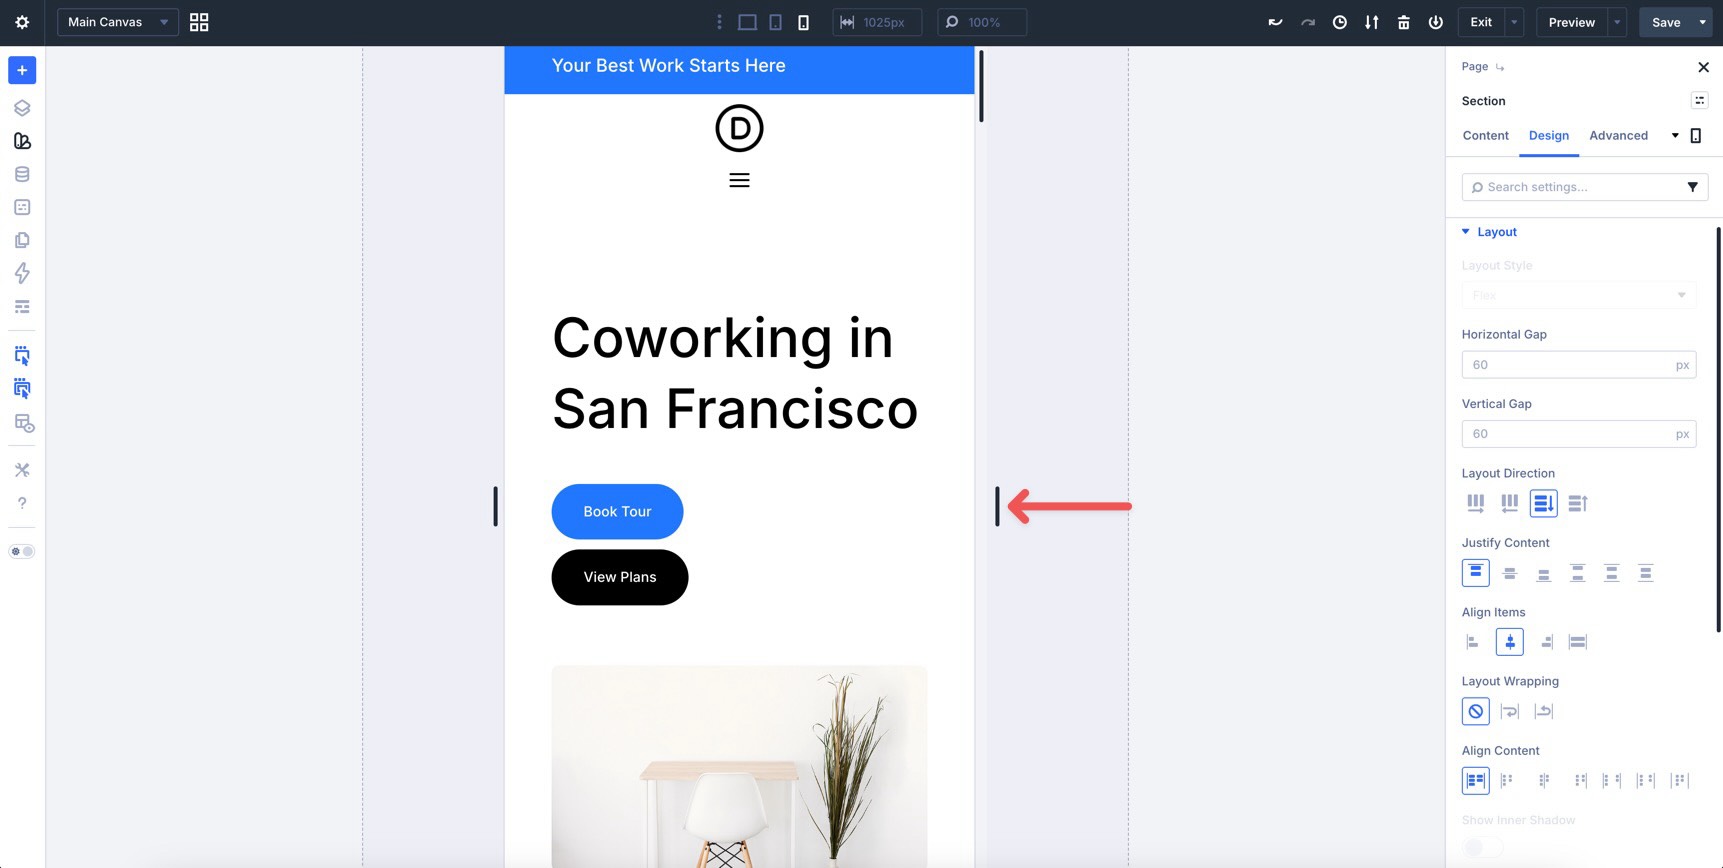Viewport: 1723px width, 868px height.
Task: Set Layout Direction to column
Action: click(1543, 503)
